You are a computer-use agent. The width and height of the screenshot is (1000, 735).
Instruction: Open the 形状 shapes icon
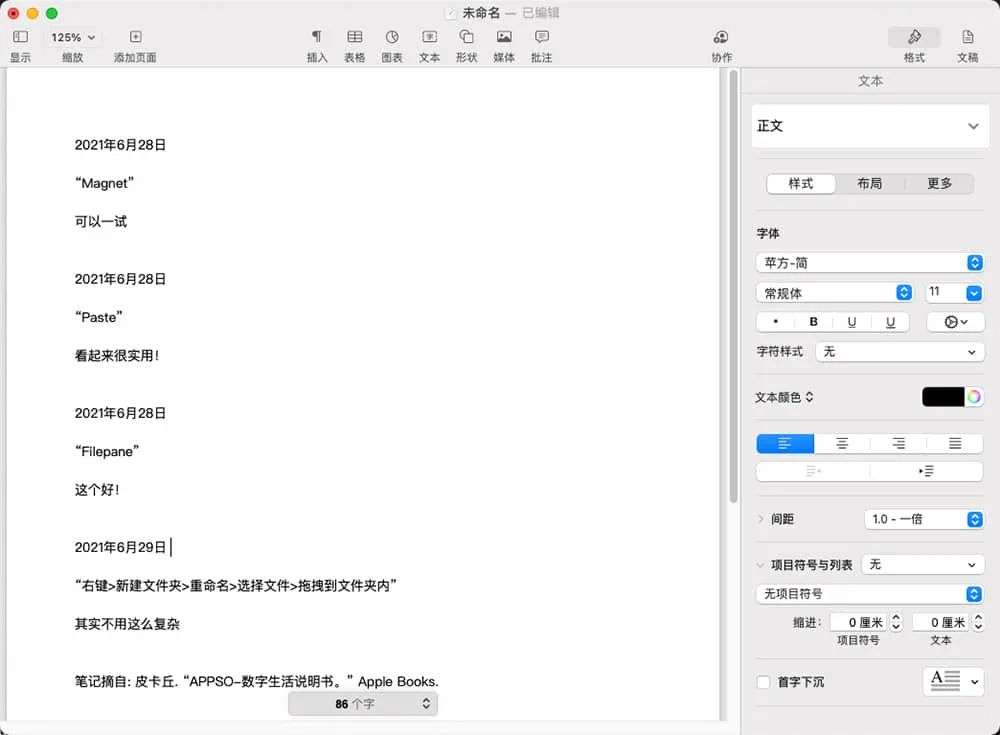(x=466, y=37)
